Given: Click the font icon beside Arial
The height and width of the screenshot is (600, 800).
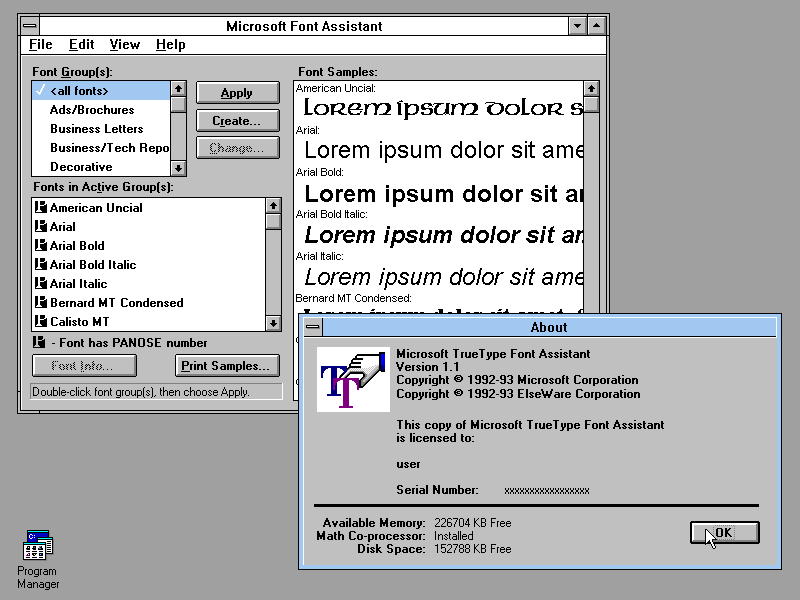Looking at the screenshot, I should 40,226.
